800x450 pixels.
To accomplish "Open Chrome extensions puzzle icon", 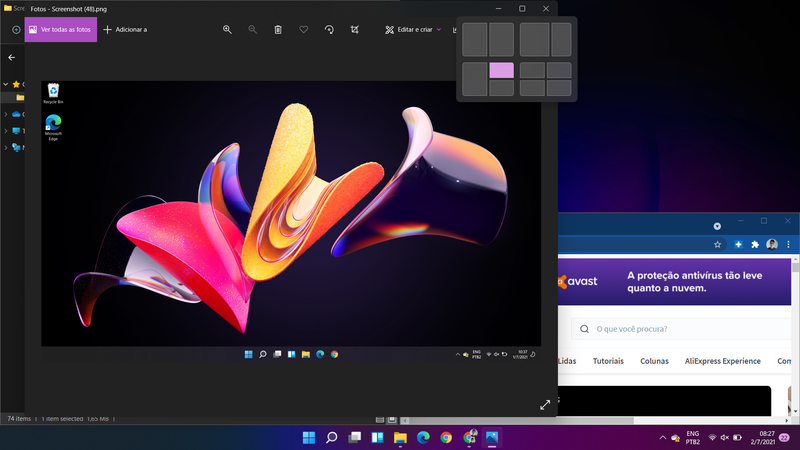I will click(x=755, y=244).
